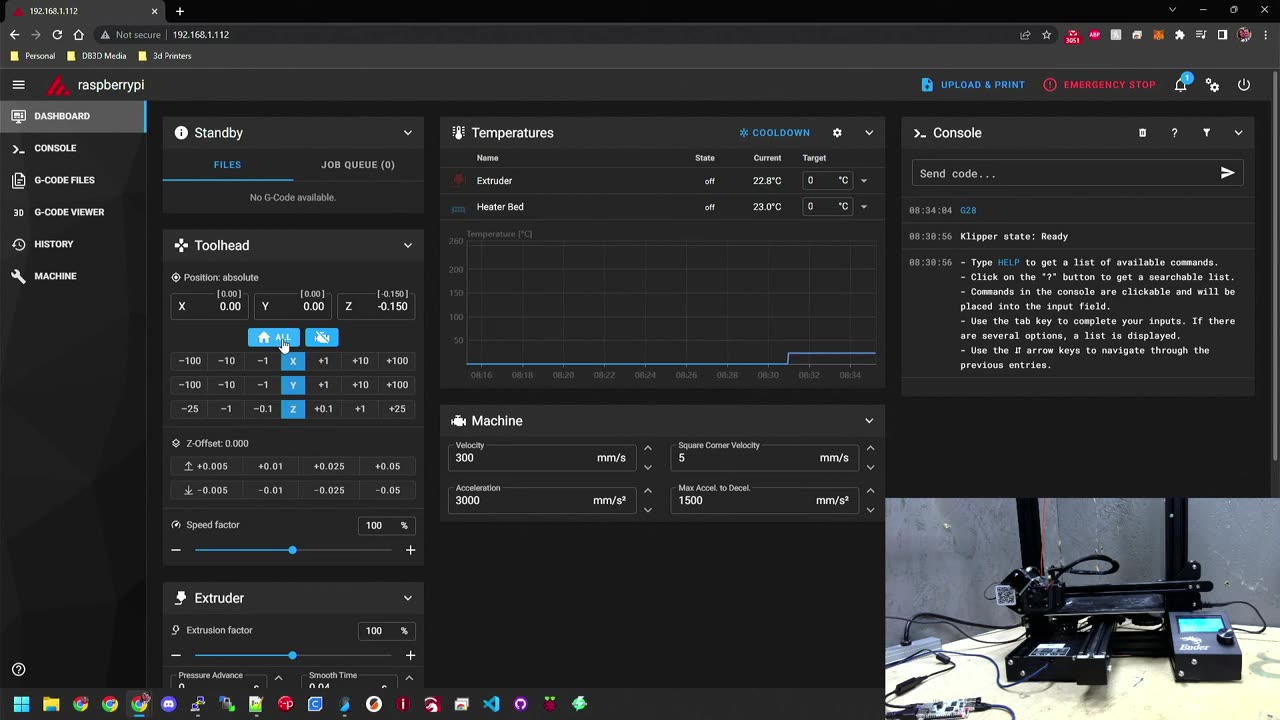Open G-Code Files in sidebar
Viewport: 1280px width, 720px height.
pos(72,180)
